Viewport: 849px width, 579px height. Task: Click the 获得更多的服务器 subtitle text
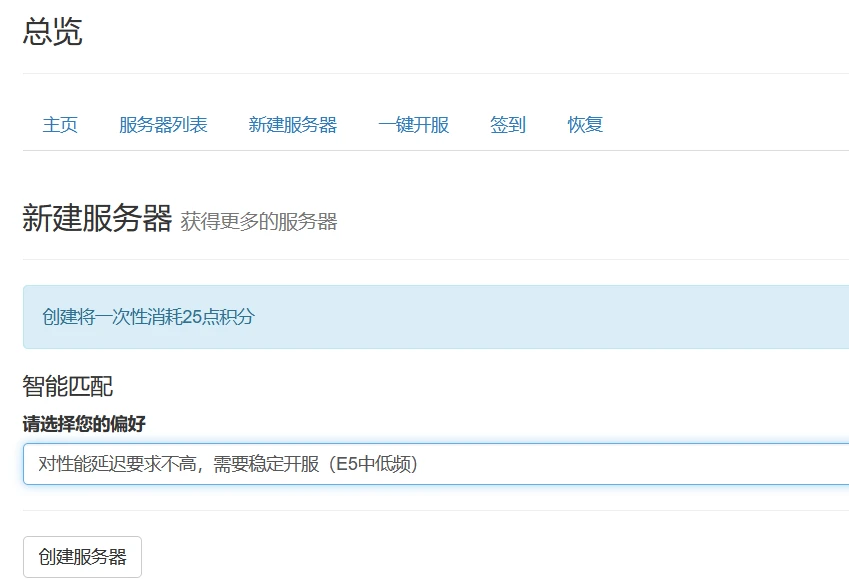(x=259, y=222)
